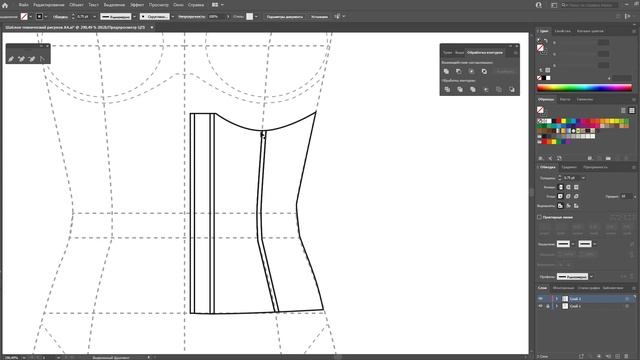Choose bevel join corner option
This screenshot has width=640, height=360.
tap(576, 196)
